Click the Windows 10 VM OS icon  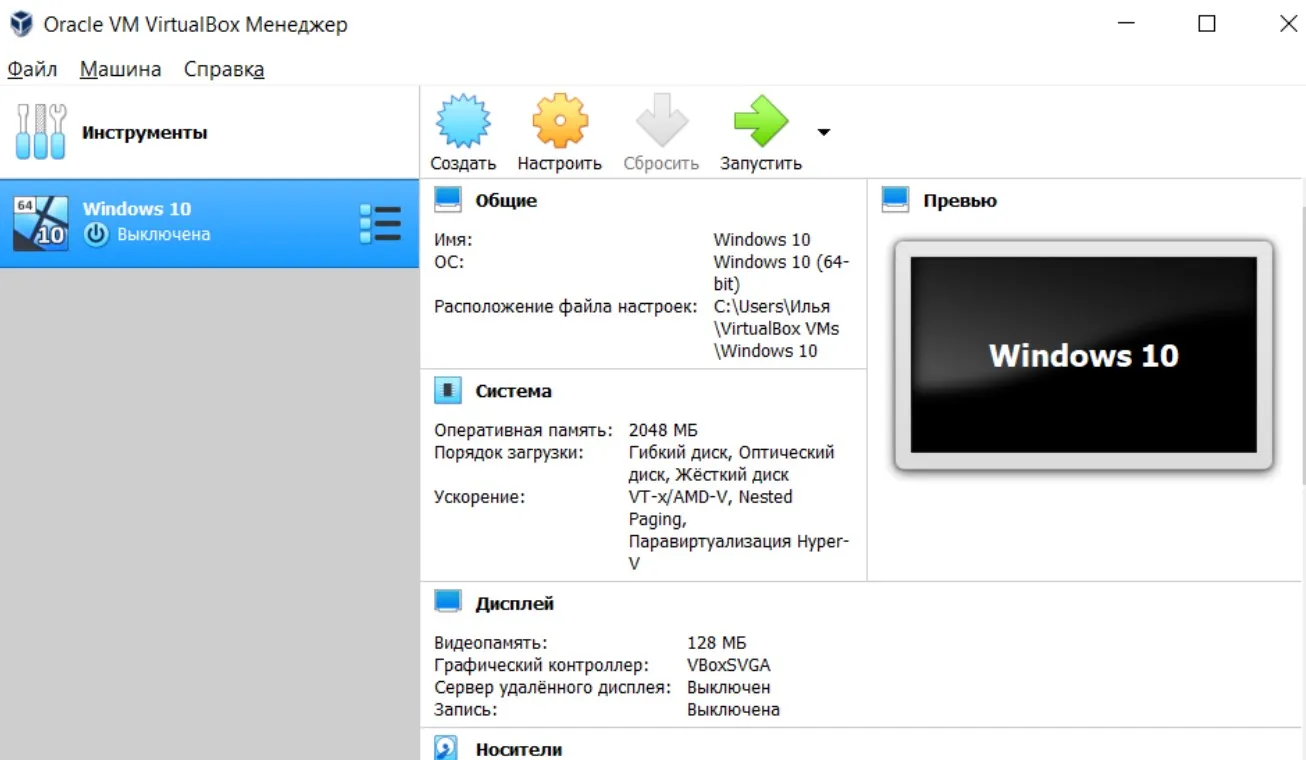[41, 223]
